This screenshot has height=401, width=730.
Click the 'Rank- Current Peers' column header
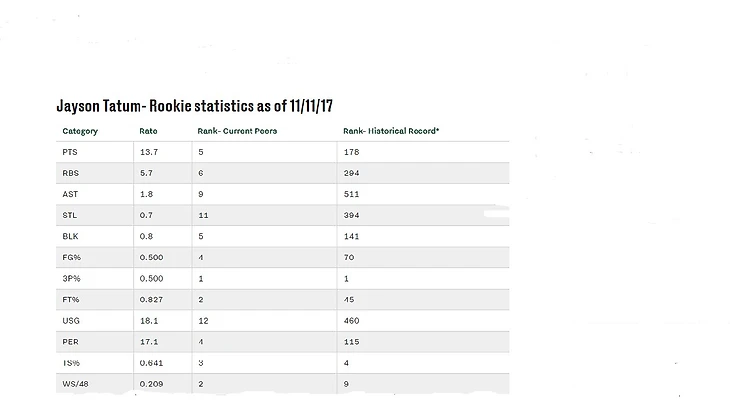coord(237,131)
